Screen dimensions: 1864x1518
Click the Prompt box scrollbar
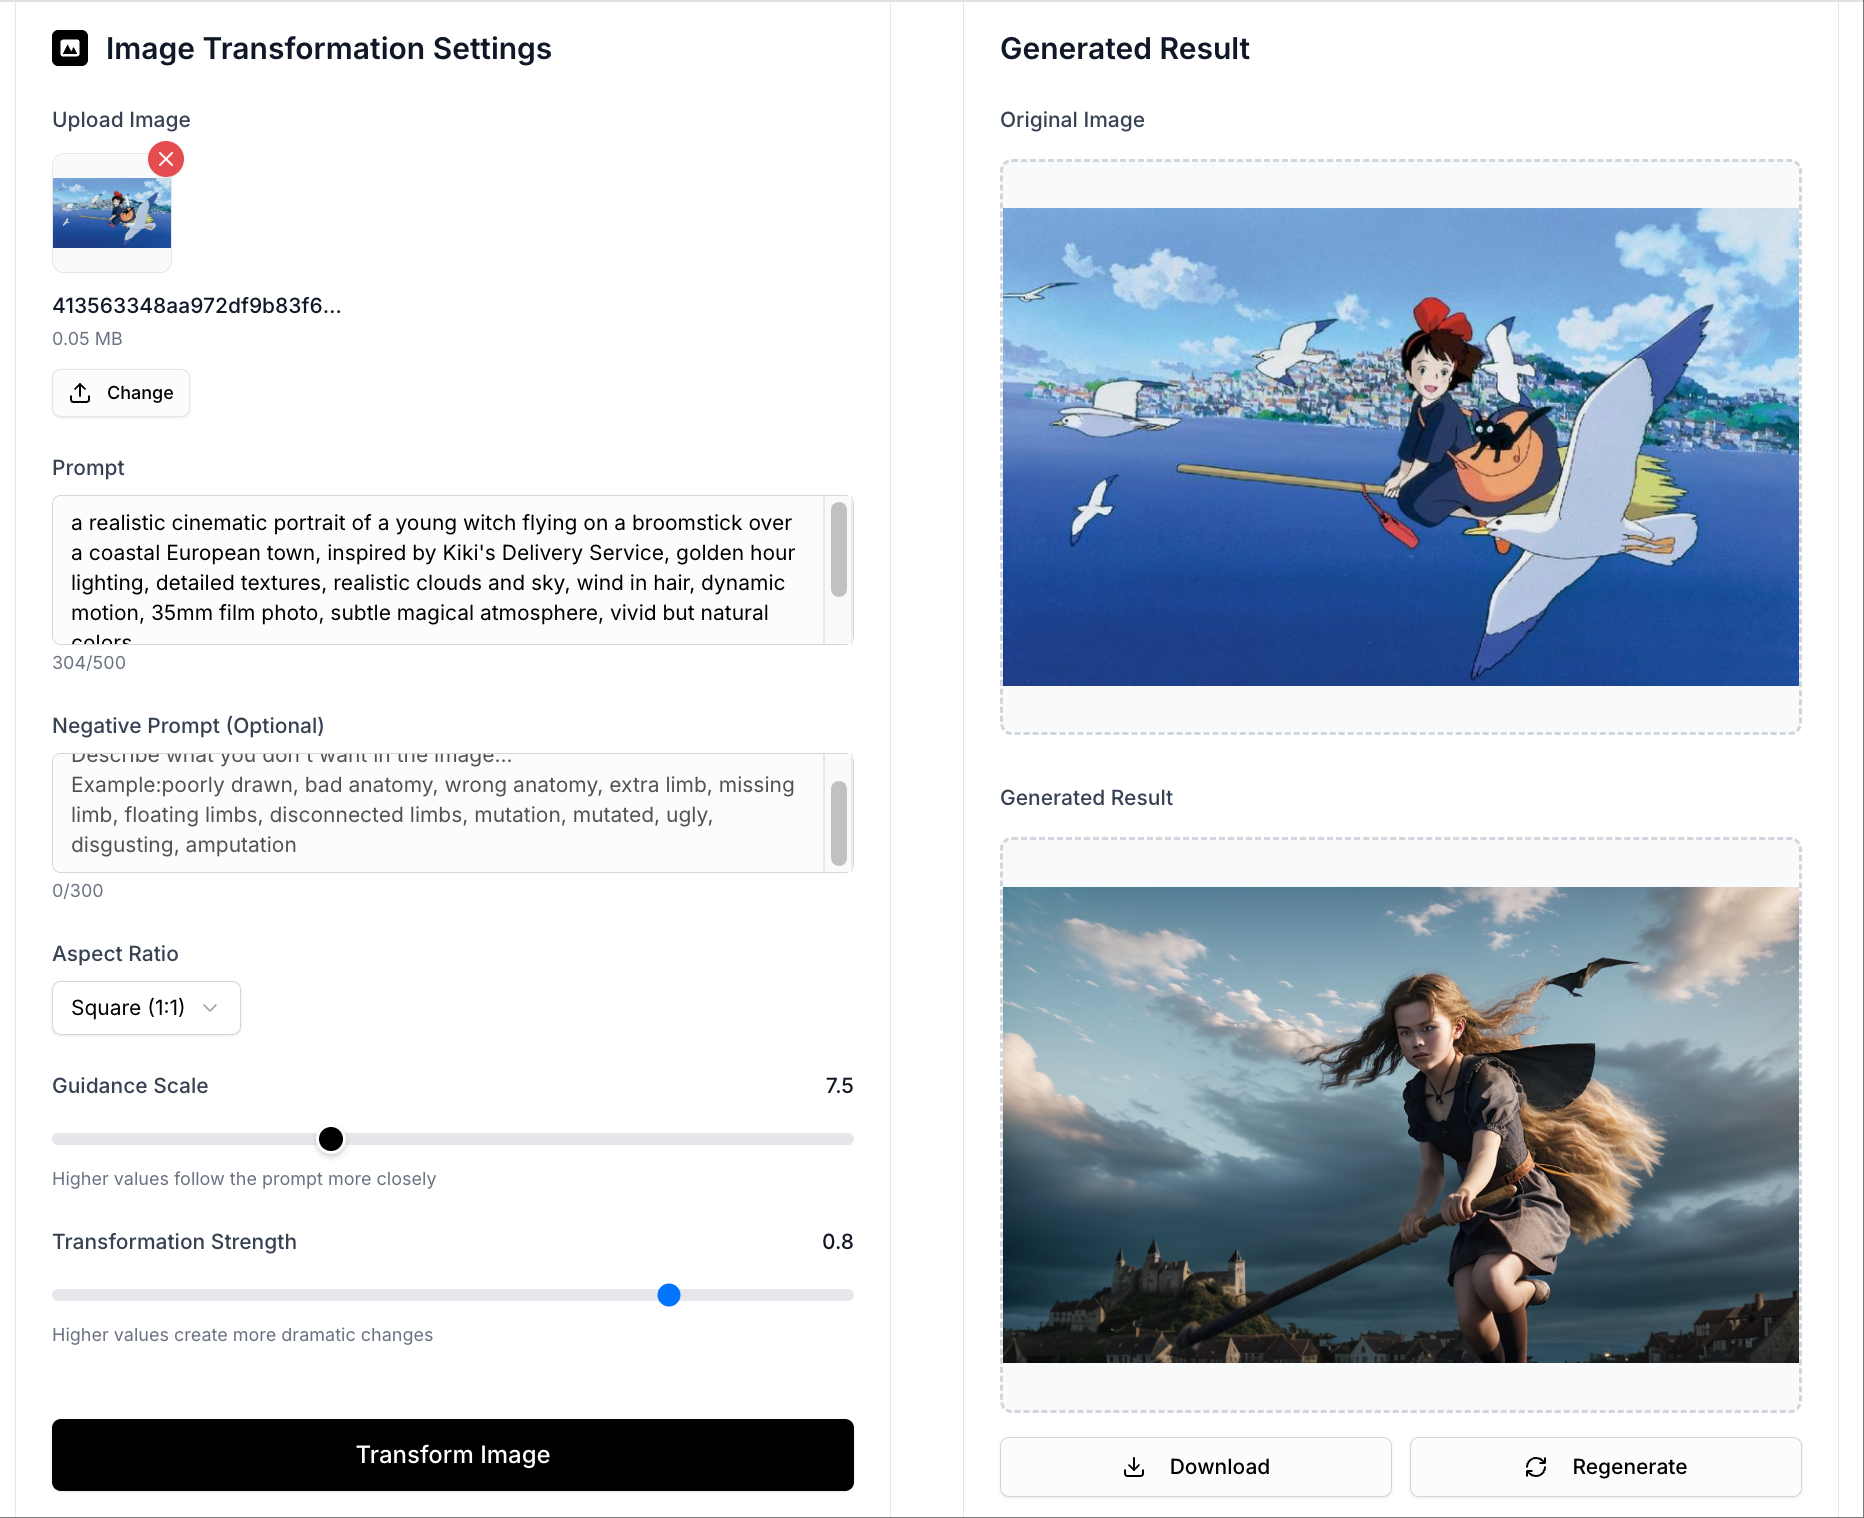(x=839, y=550)
